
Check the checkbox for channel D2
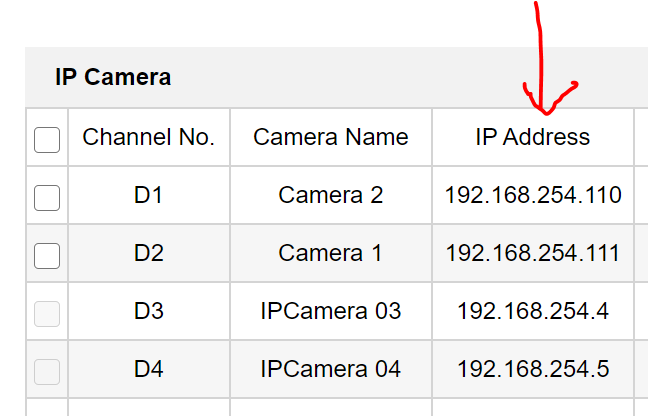(47, 255)
